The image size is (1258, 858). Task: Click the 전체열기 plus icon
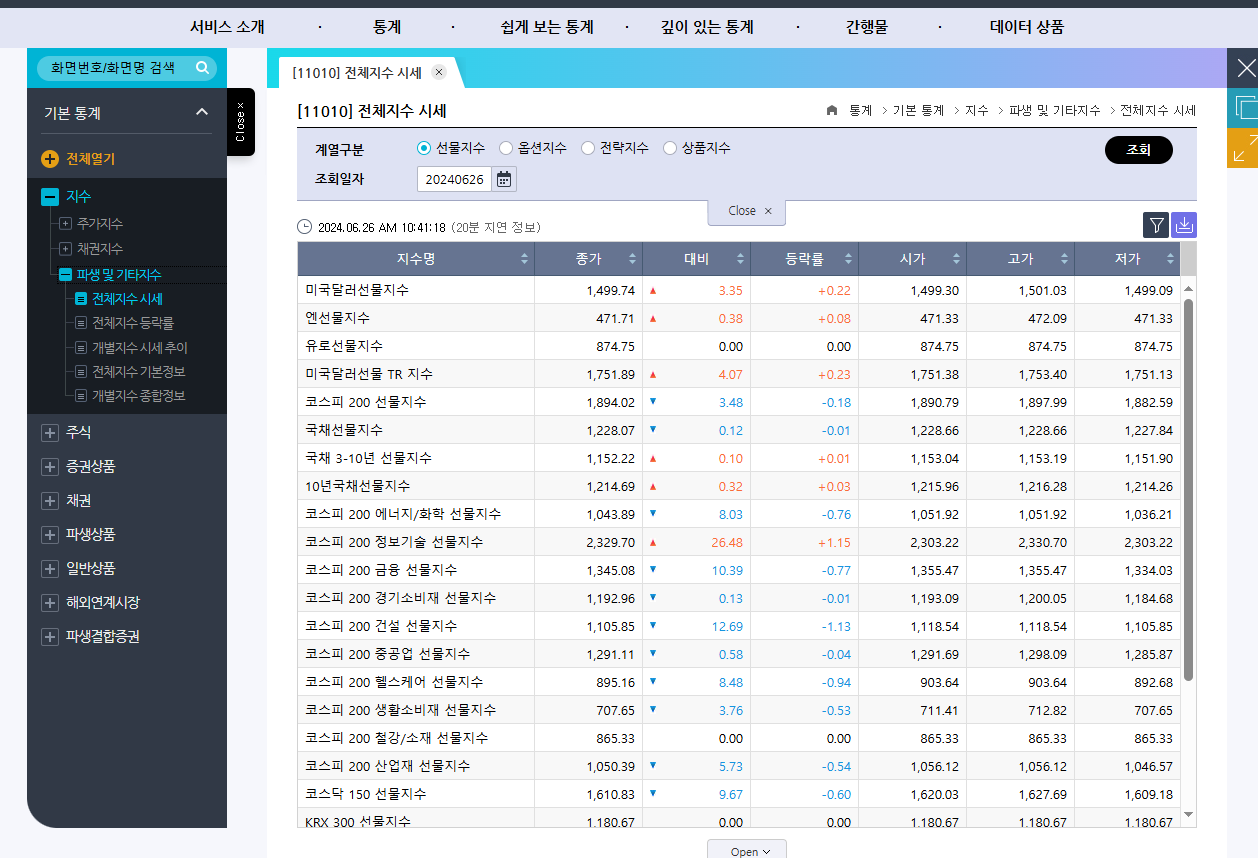50,156
